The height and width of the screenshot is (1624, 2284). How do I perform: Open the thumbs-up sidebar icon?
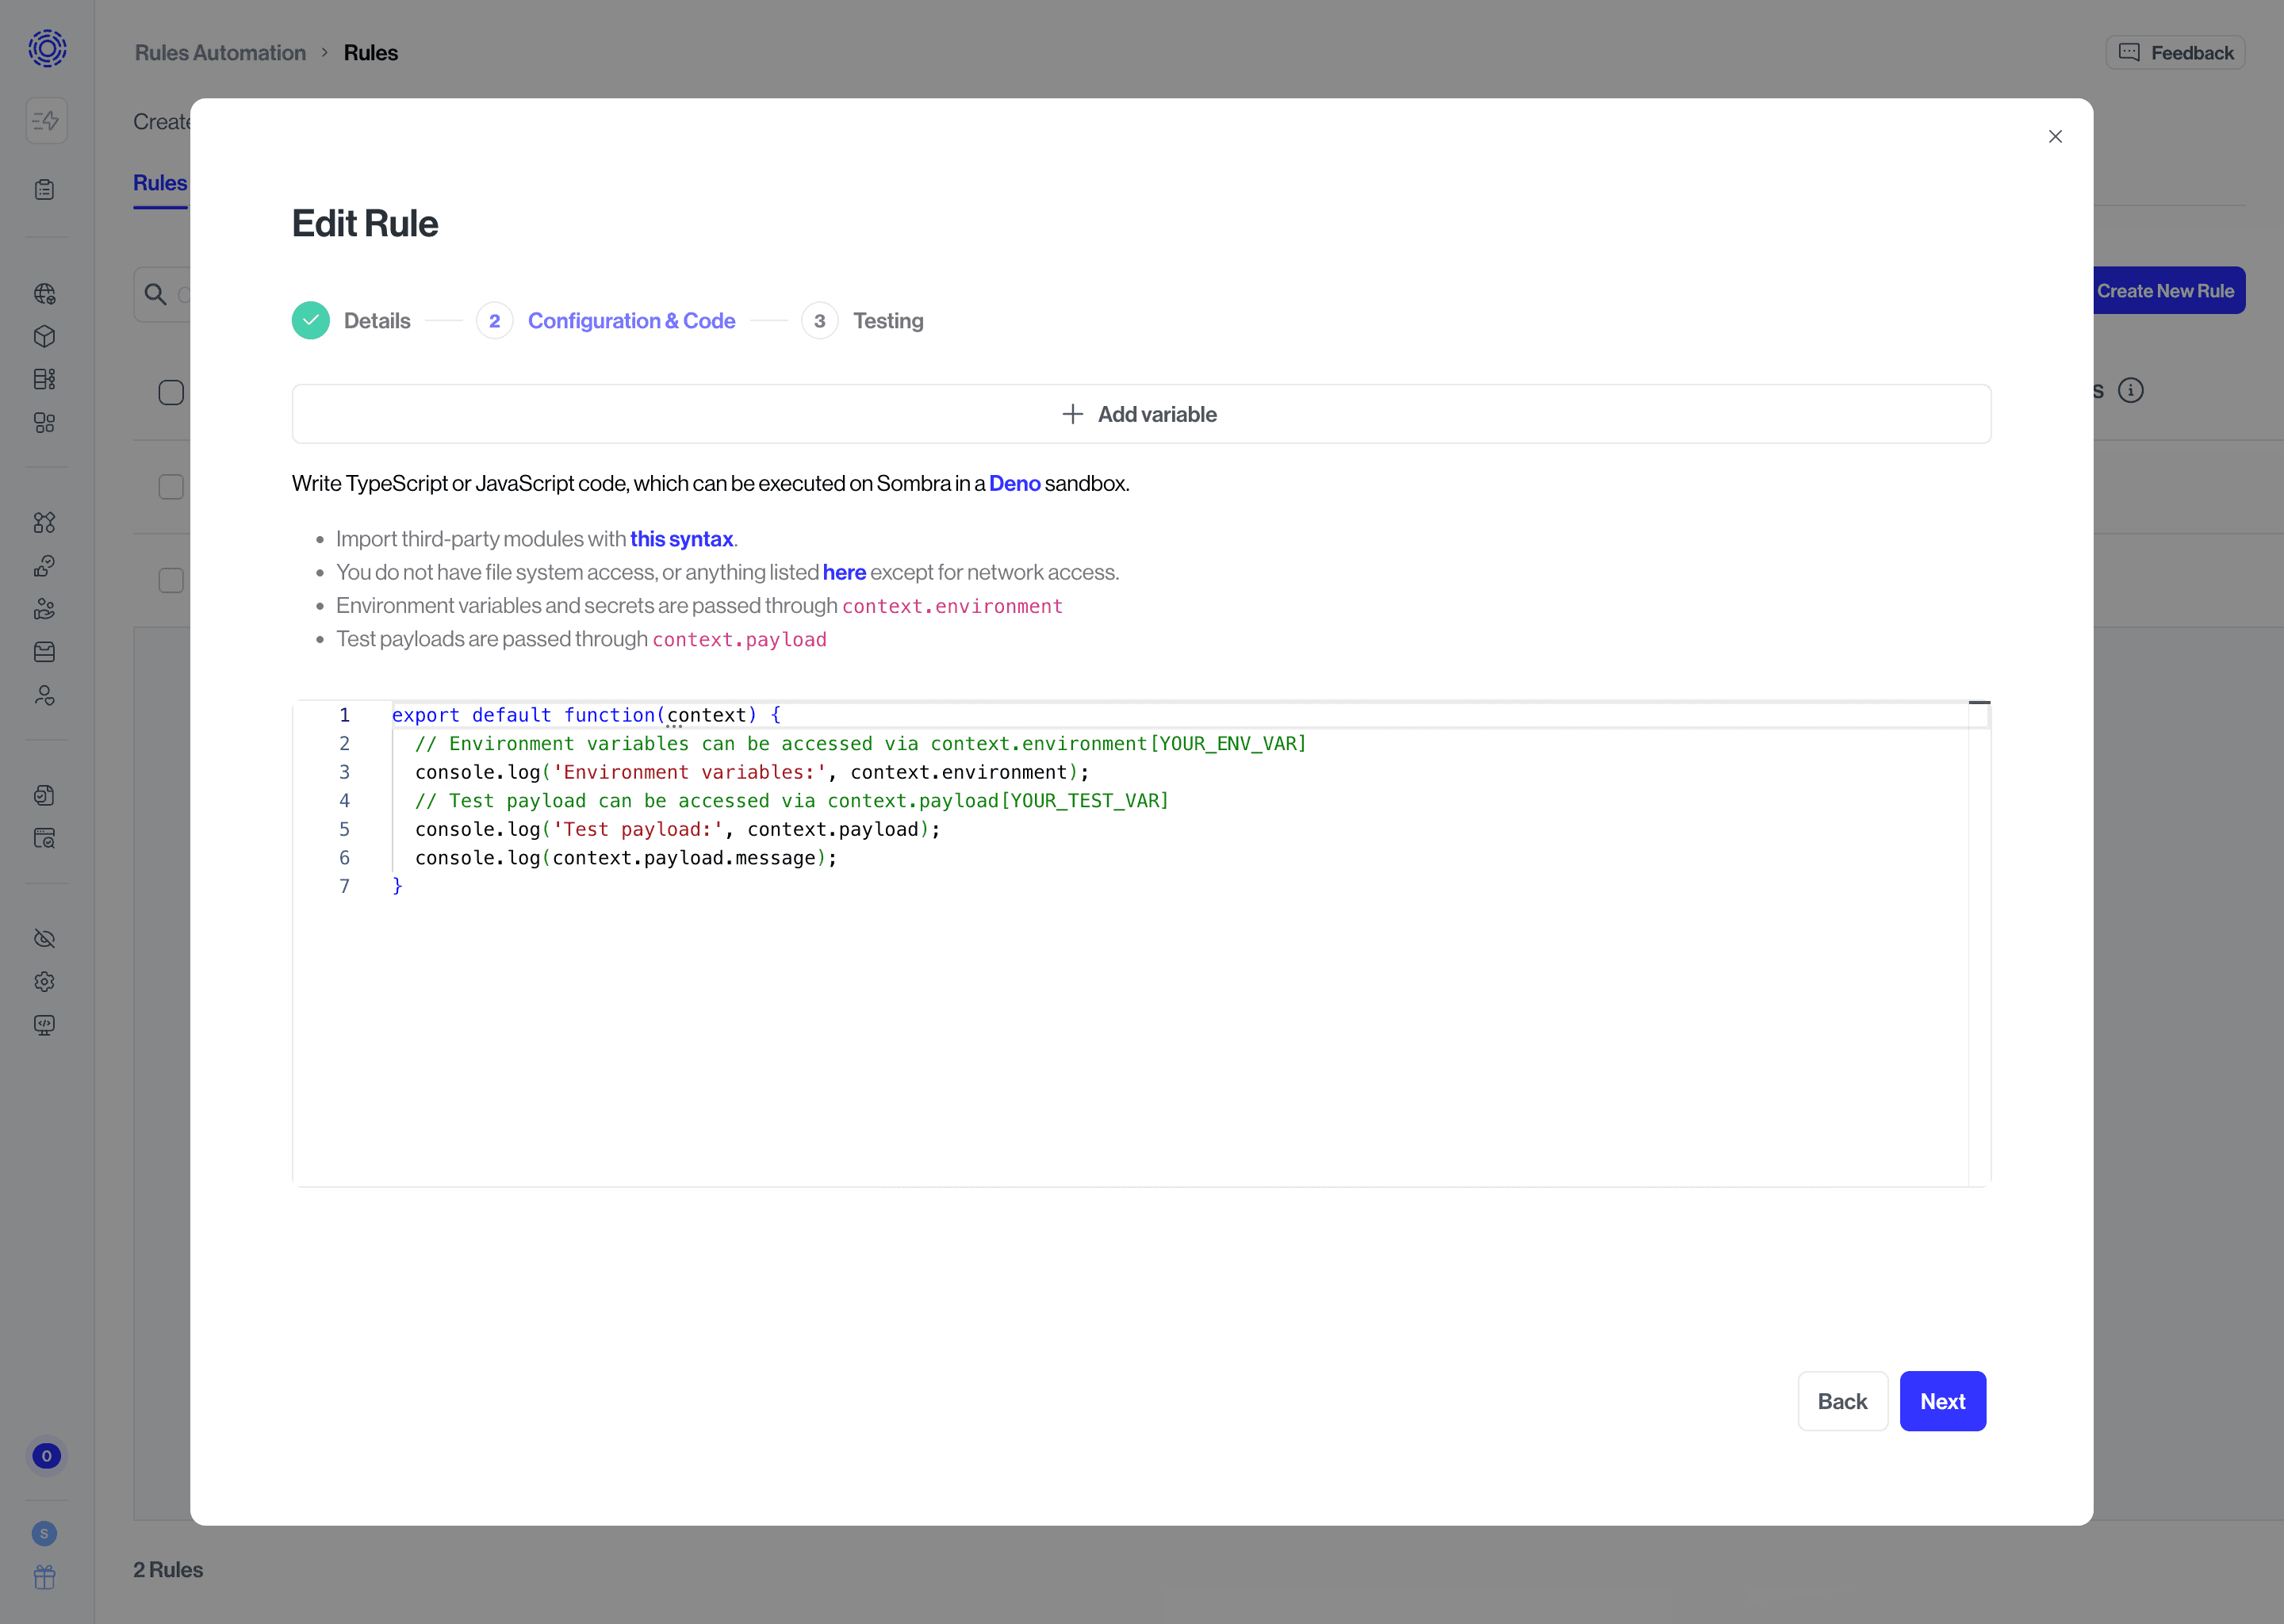pos(45,566)
